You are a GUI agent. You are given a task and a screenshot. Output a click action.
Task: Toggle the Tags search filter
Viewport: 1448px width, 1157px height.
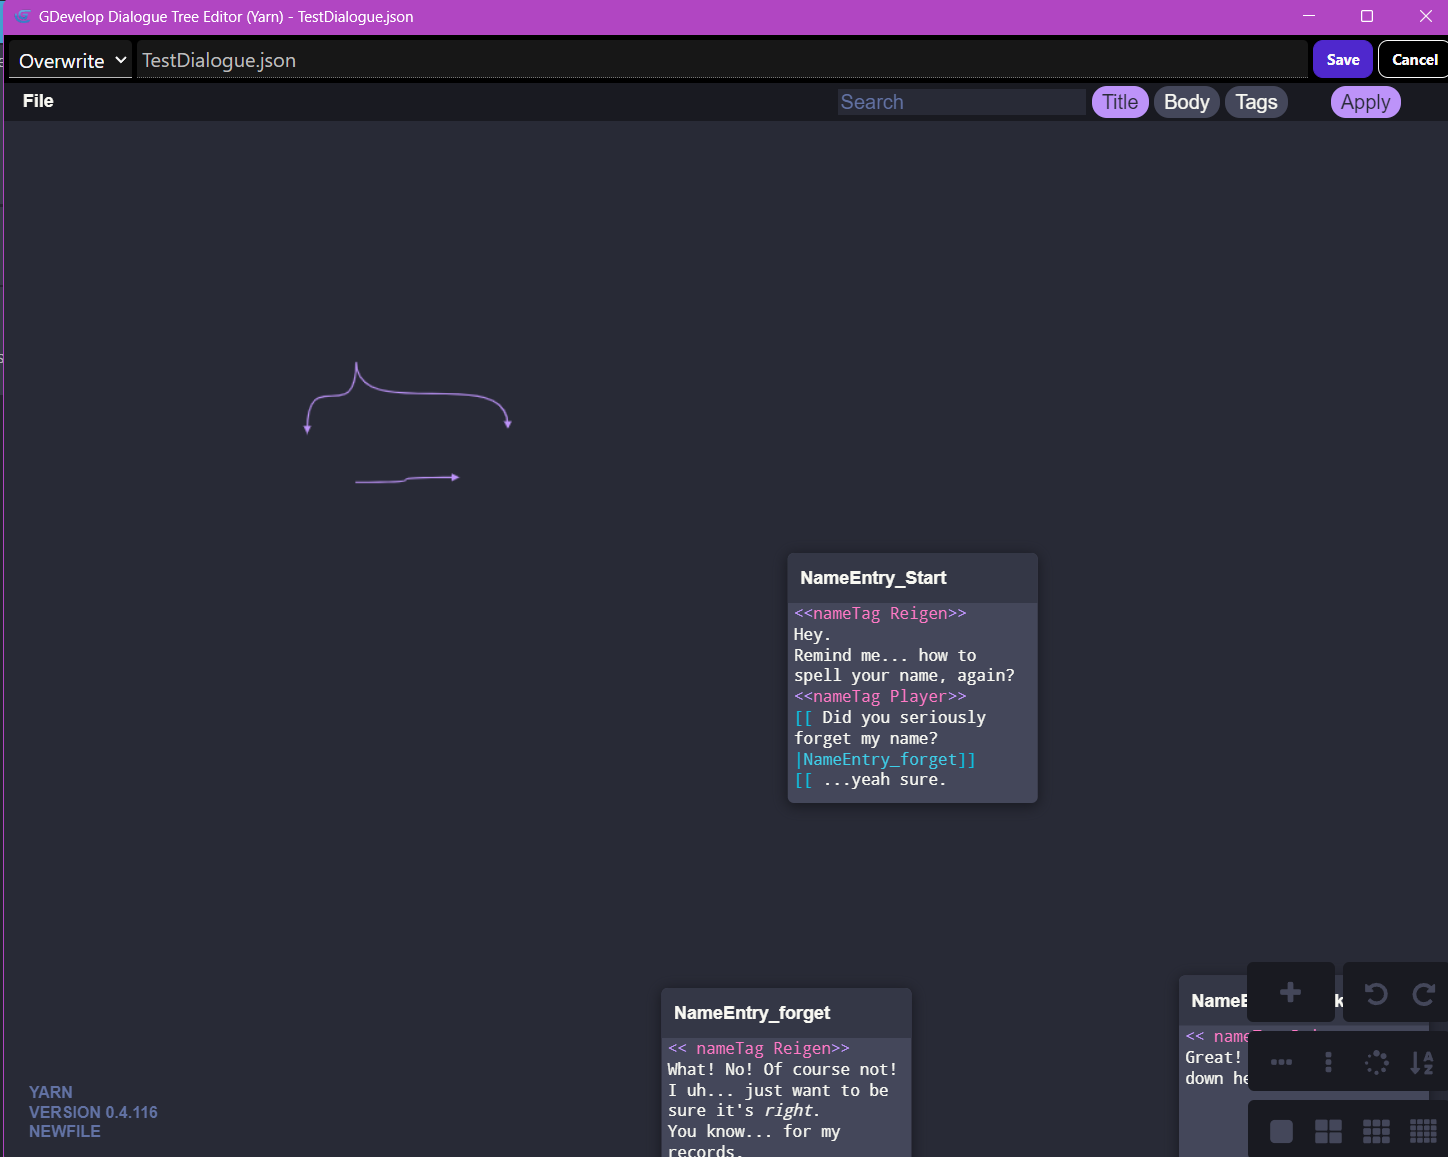[x=1256, y=101]
